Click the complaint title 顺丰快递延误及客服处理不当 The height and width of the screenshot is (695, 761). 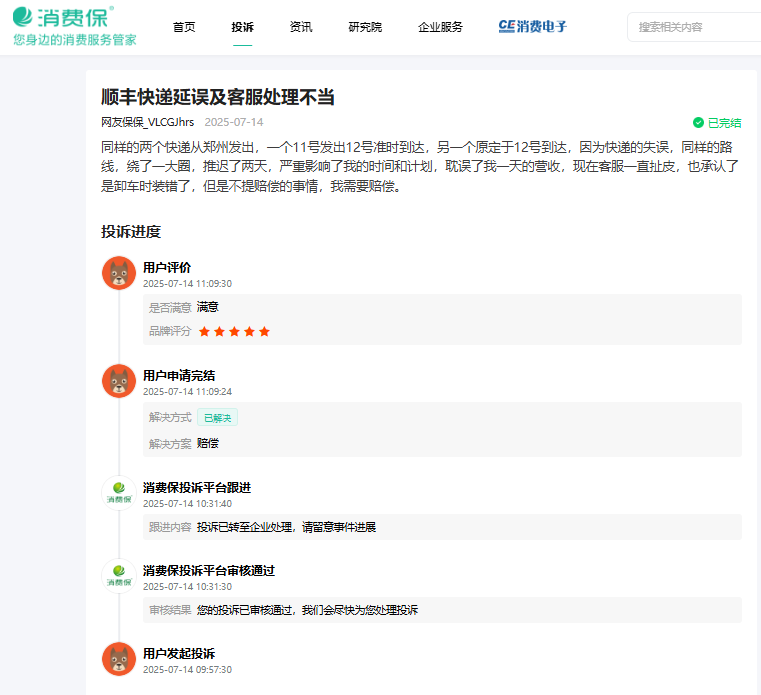217,97
